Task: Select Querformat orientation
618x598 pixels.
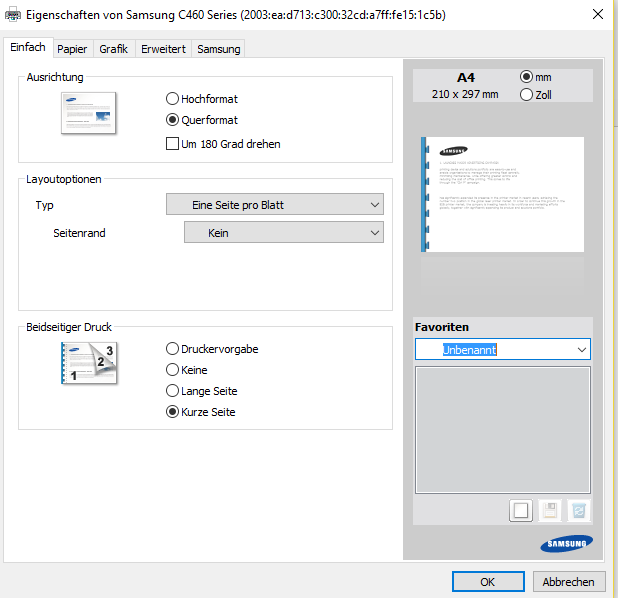Action: tap(202, 120)
